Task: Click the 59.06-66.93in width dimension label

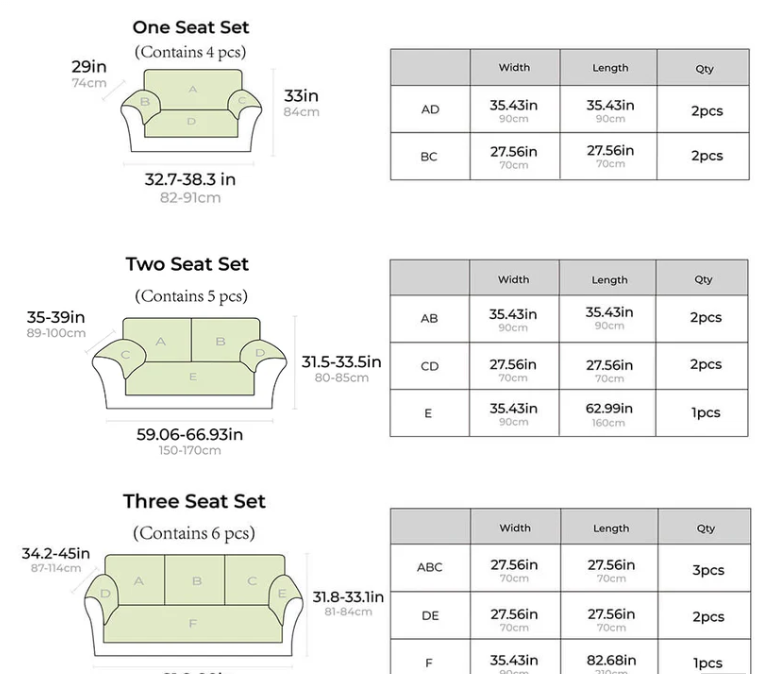Action: (x=190, y=434)
